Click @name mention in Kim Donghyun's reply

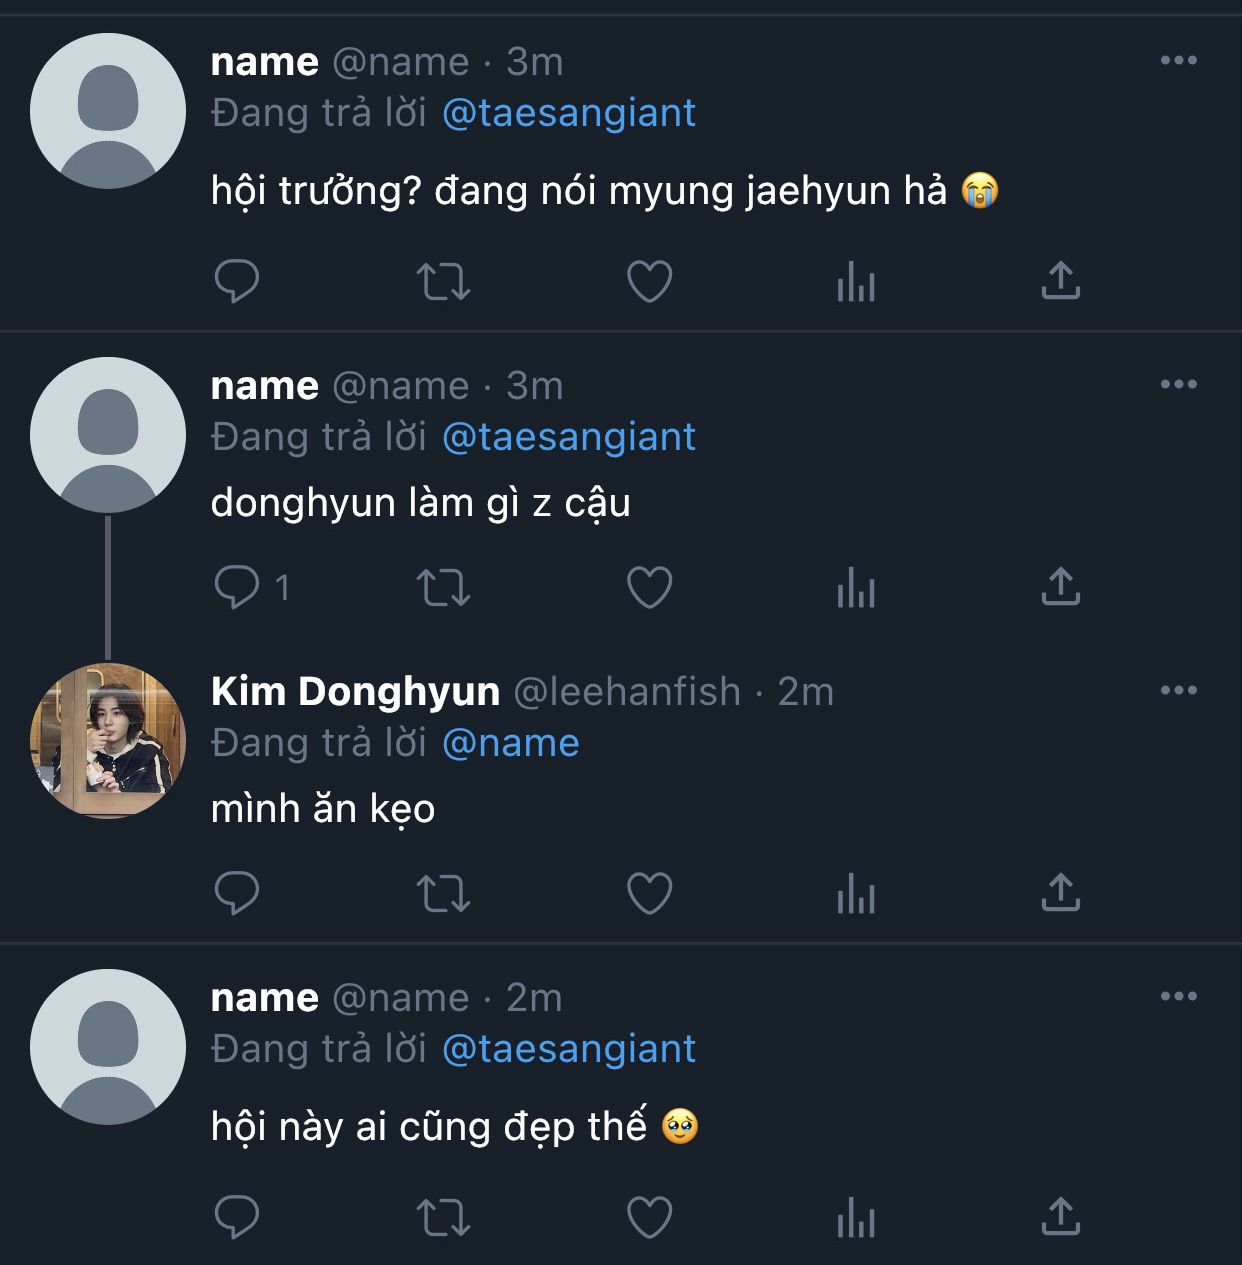coord(510,743)
